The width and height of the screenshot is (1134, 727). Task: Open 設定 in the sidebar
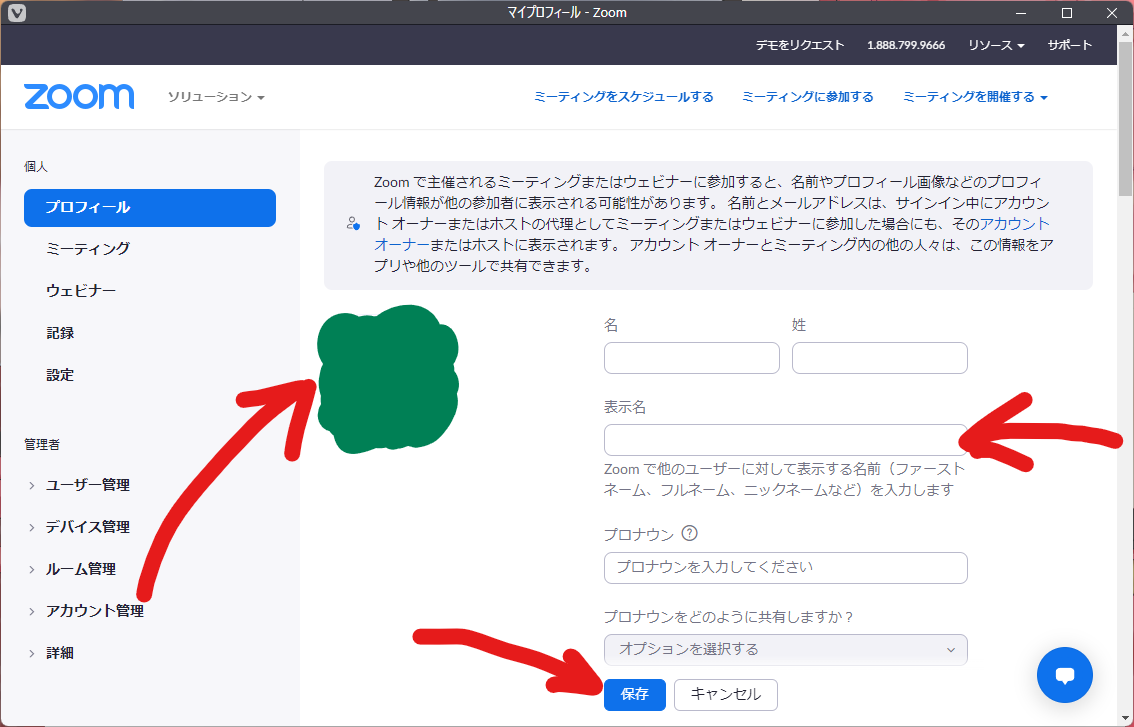tap(60, 375)
